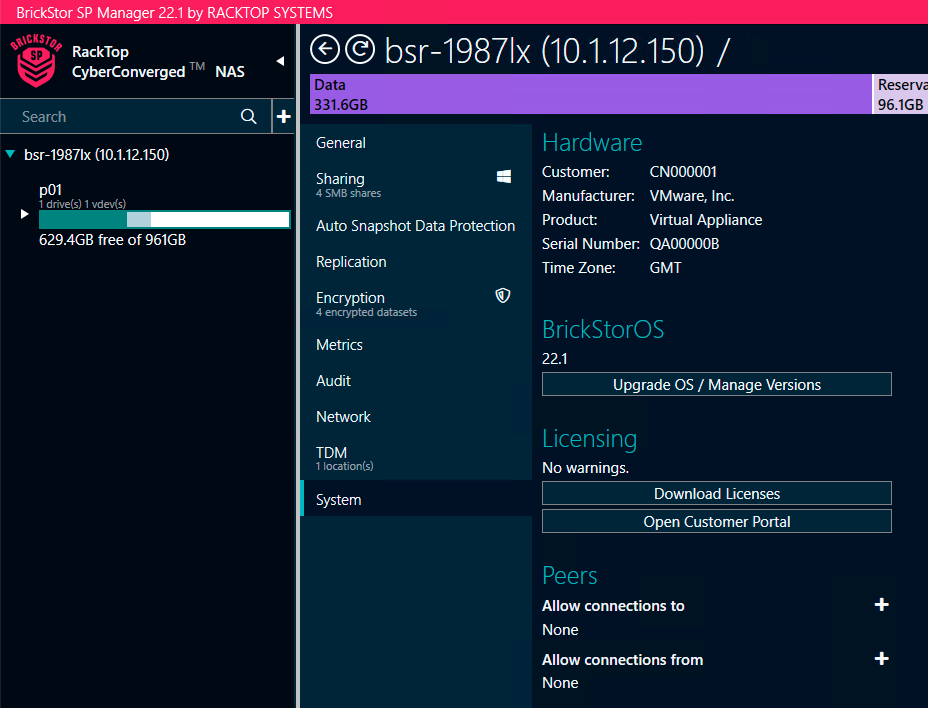Image resolution: width=928 pixels, height=708 pixels.
Task: Click the VMware, Inc. manufacturer value
Action: coord(692,196)
